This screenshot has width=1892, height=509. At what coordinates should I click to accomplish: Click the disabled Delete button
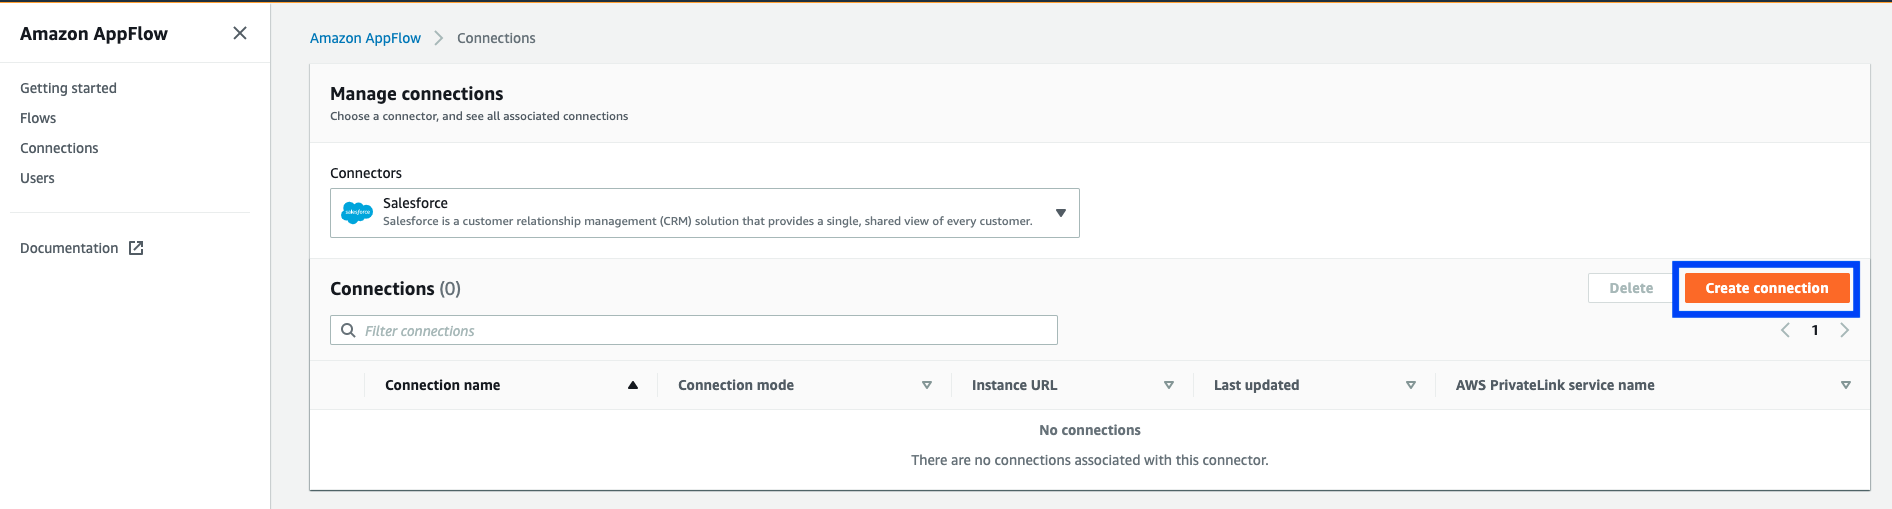(x=1631, y=288)
